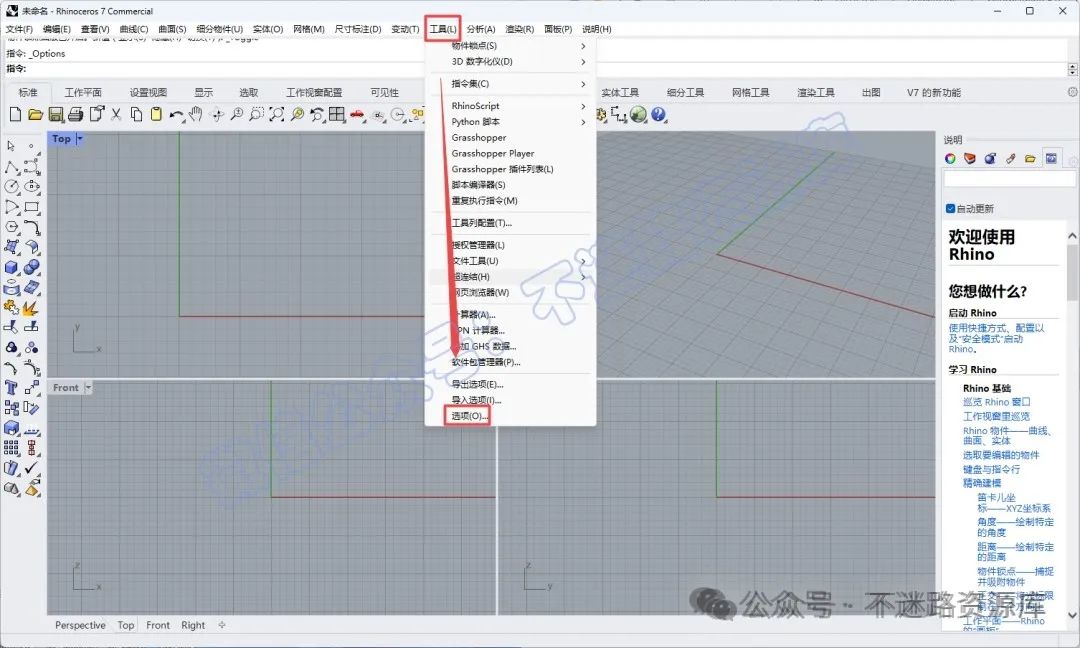
Task: Click the Explode icon in left sidebar
Action: pos(31,308)
